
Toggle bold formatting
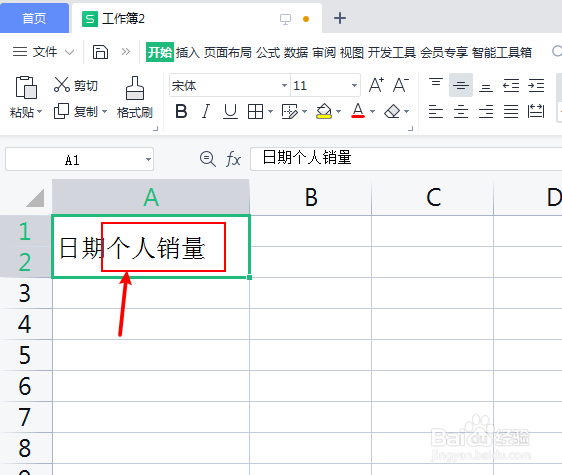pyautogui.click(x=181, y=111)
